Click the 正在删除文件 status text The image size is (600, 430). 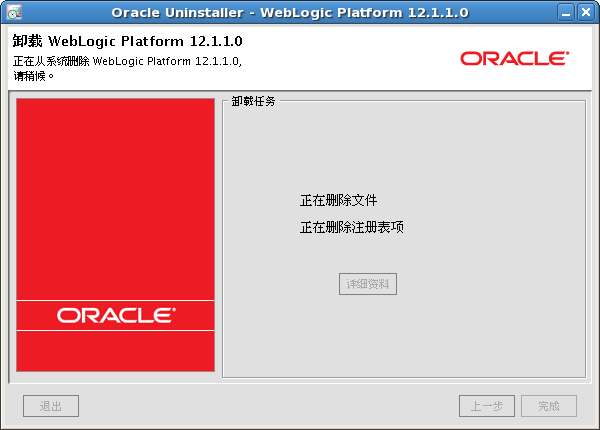click(x=338, y=200)
